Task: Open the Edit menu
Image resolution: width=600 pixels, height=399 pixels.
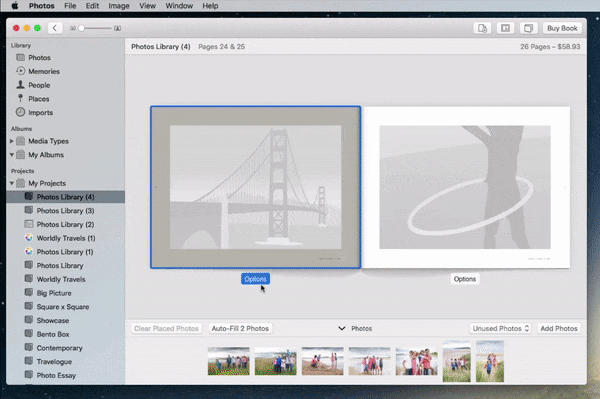Action: 92,6
